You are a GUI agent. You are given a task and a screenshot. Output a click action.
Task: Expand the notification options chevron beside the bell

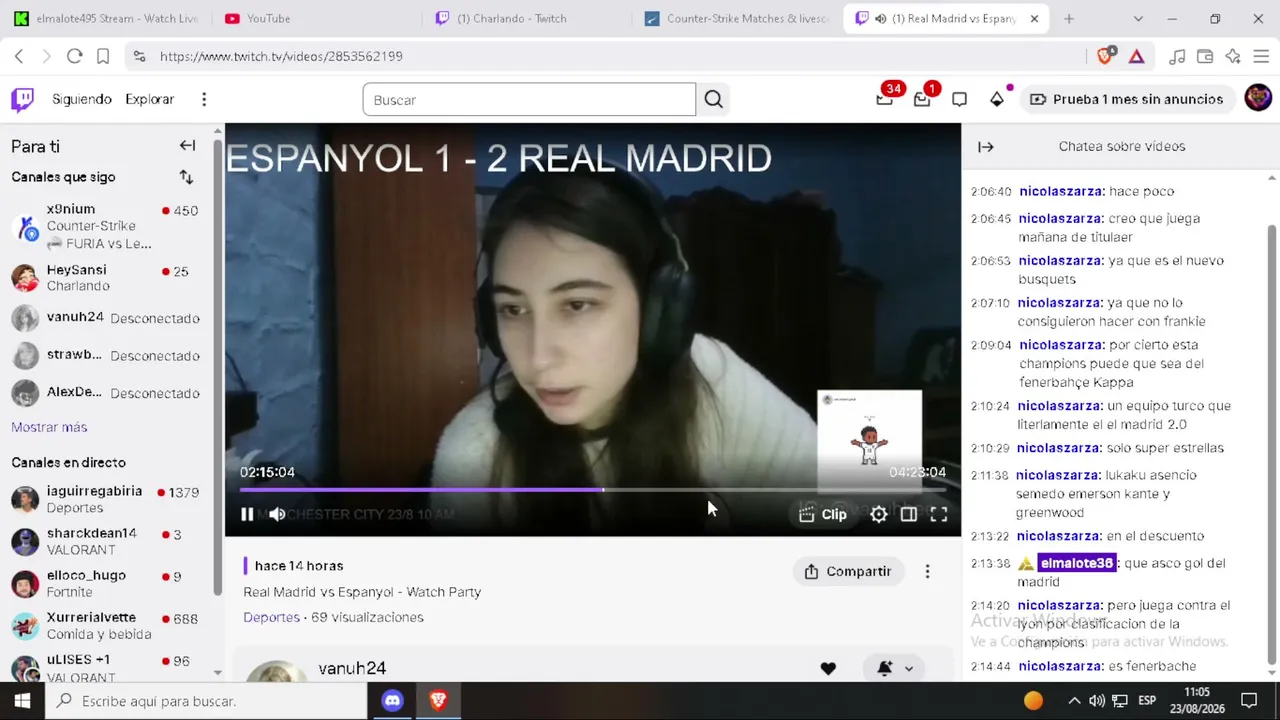click(908, 668)
